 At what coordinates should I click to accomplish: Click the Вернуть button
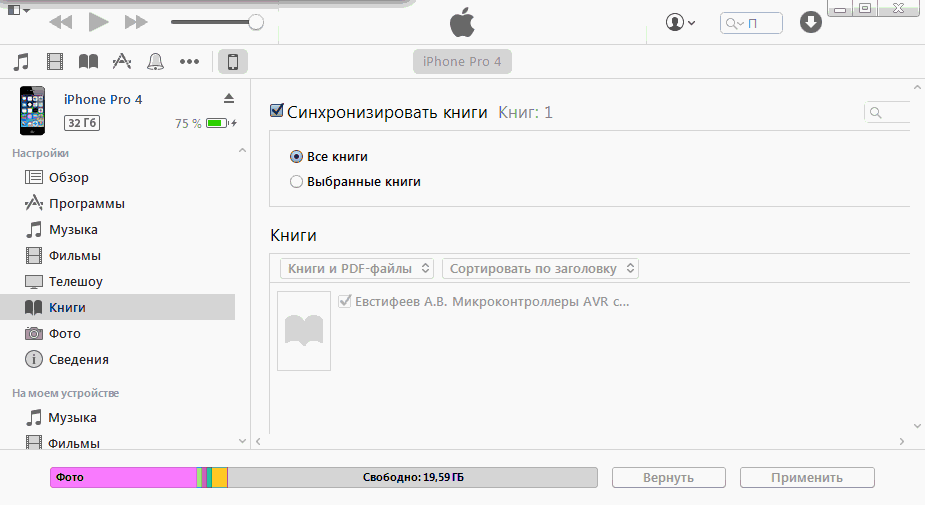[x=668, y=477]
